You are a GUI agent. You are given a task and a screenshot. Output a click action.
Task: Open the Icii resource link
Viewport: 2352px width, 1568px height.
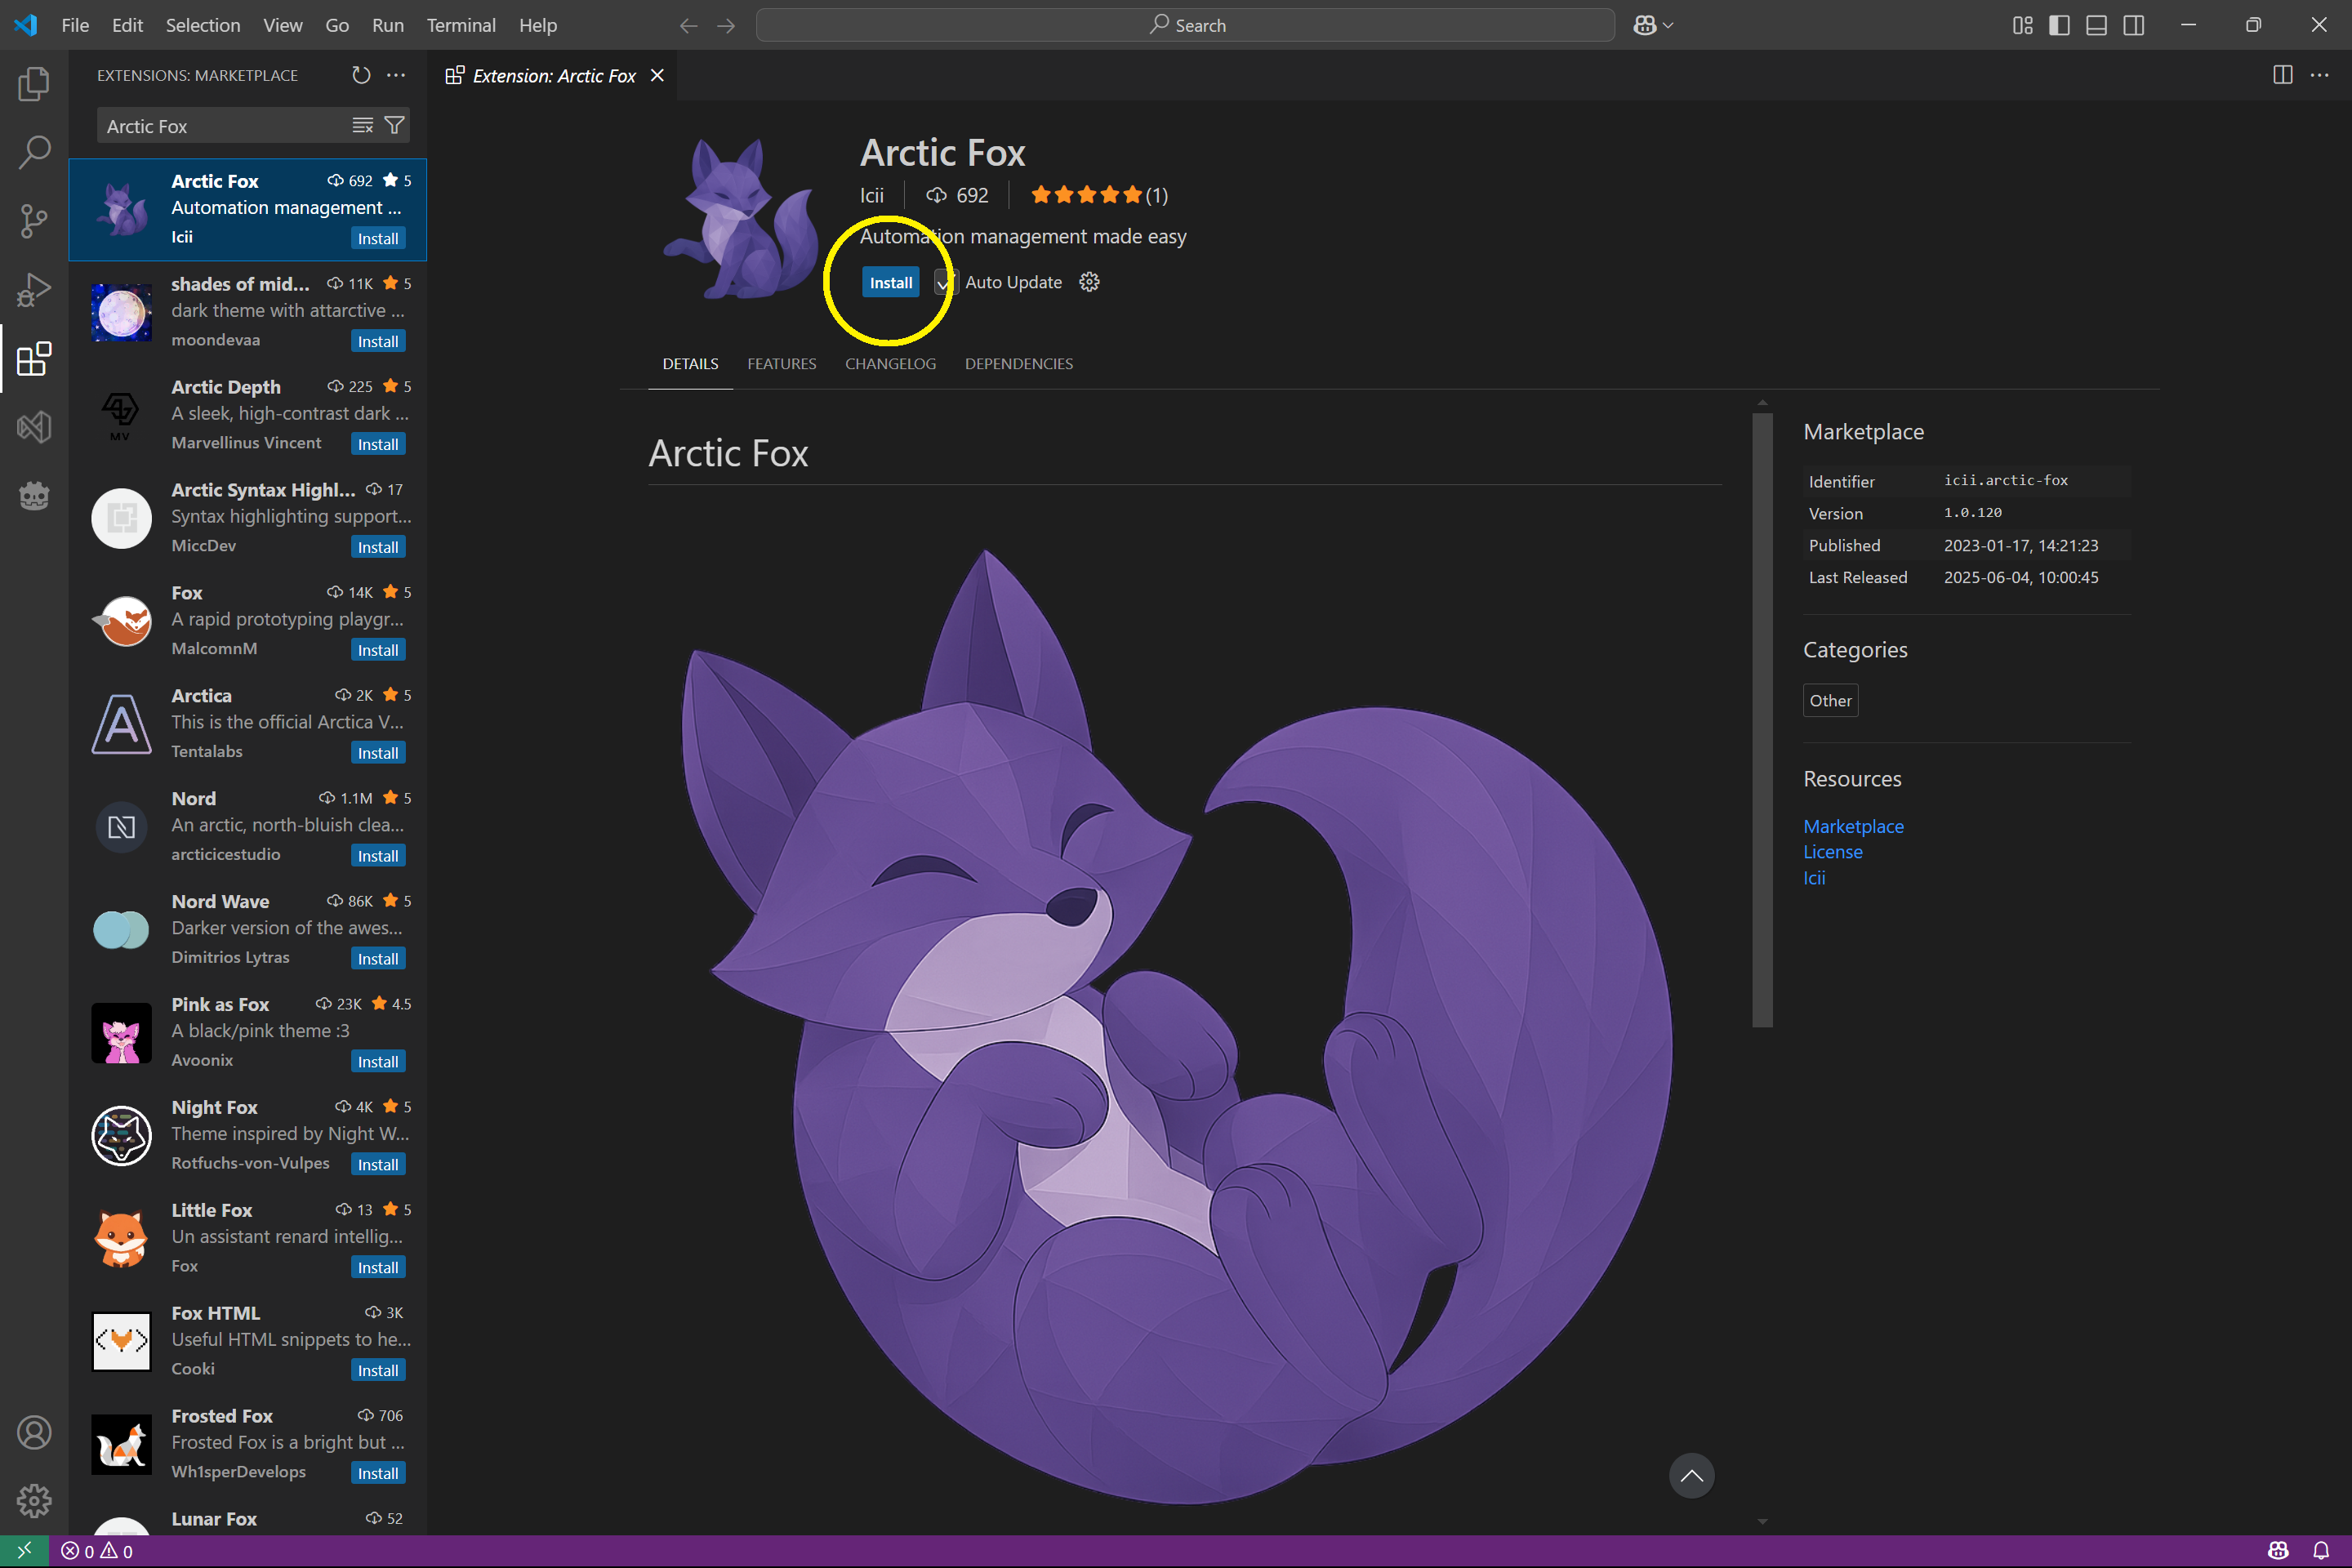tap(1814, 877)
